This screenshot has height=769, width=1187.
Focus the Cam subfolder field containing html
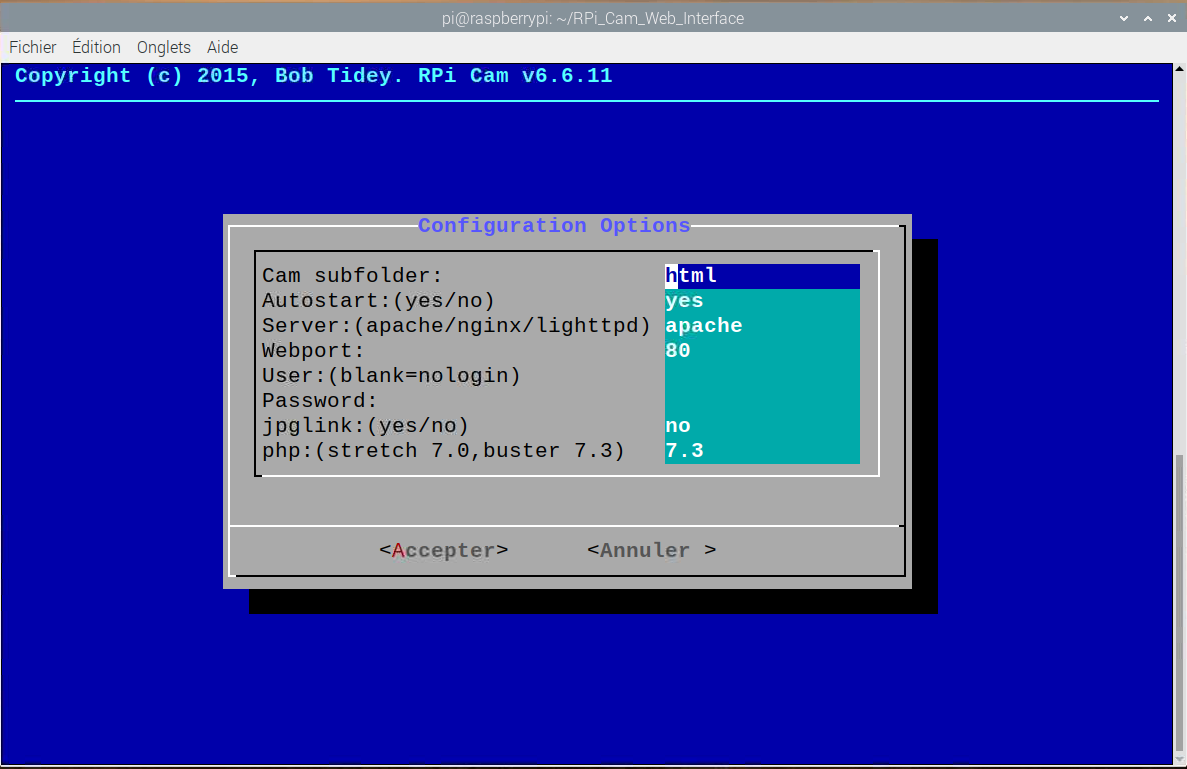(x=762, y=276)
